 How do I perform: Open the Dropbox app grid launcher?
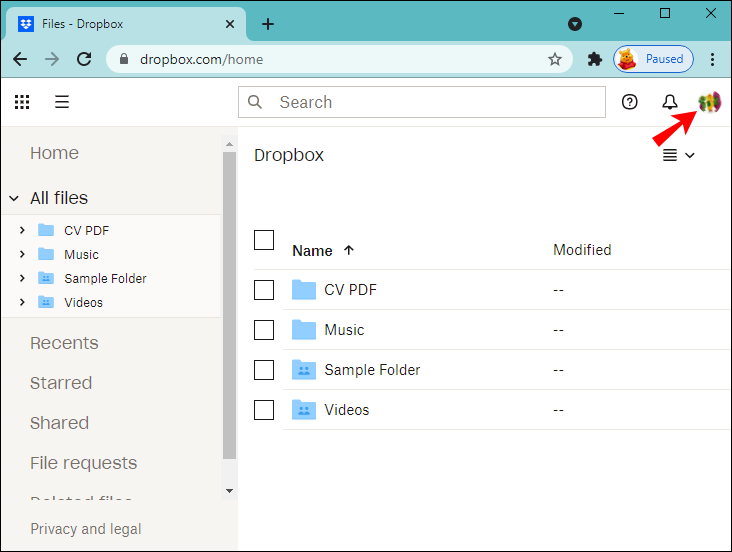(x=22, y=102)
